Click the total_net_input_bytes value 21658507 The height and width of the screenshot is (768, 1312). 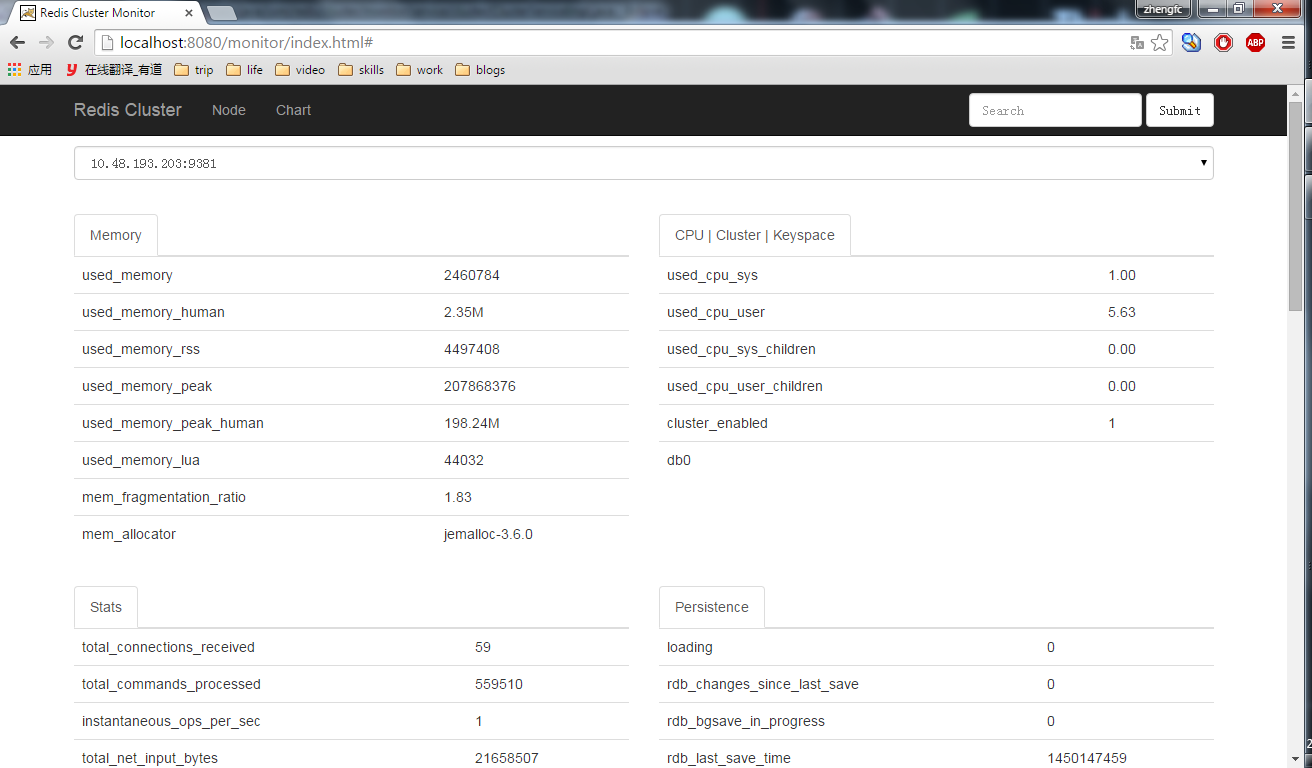(507, 758)
